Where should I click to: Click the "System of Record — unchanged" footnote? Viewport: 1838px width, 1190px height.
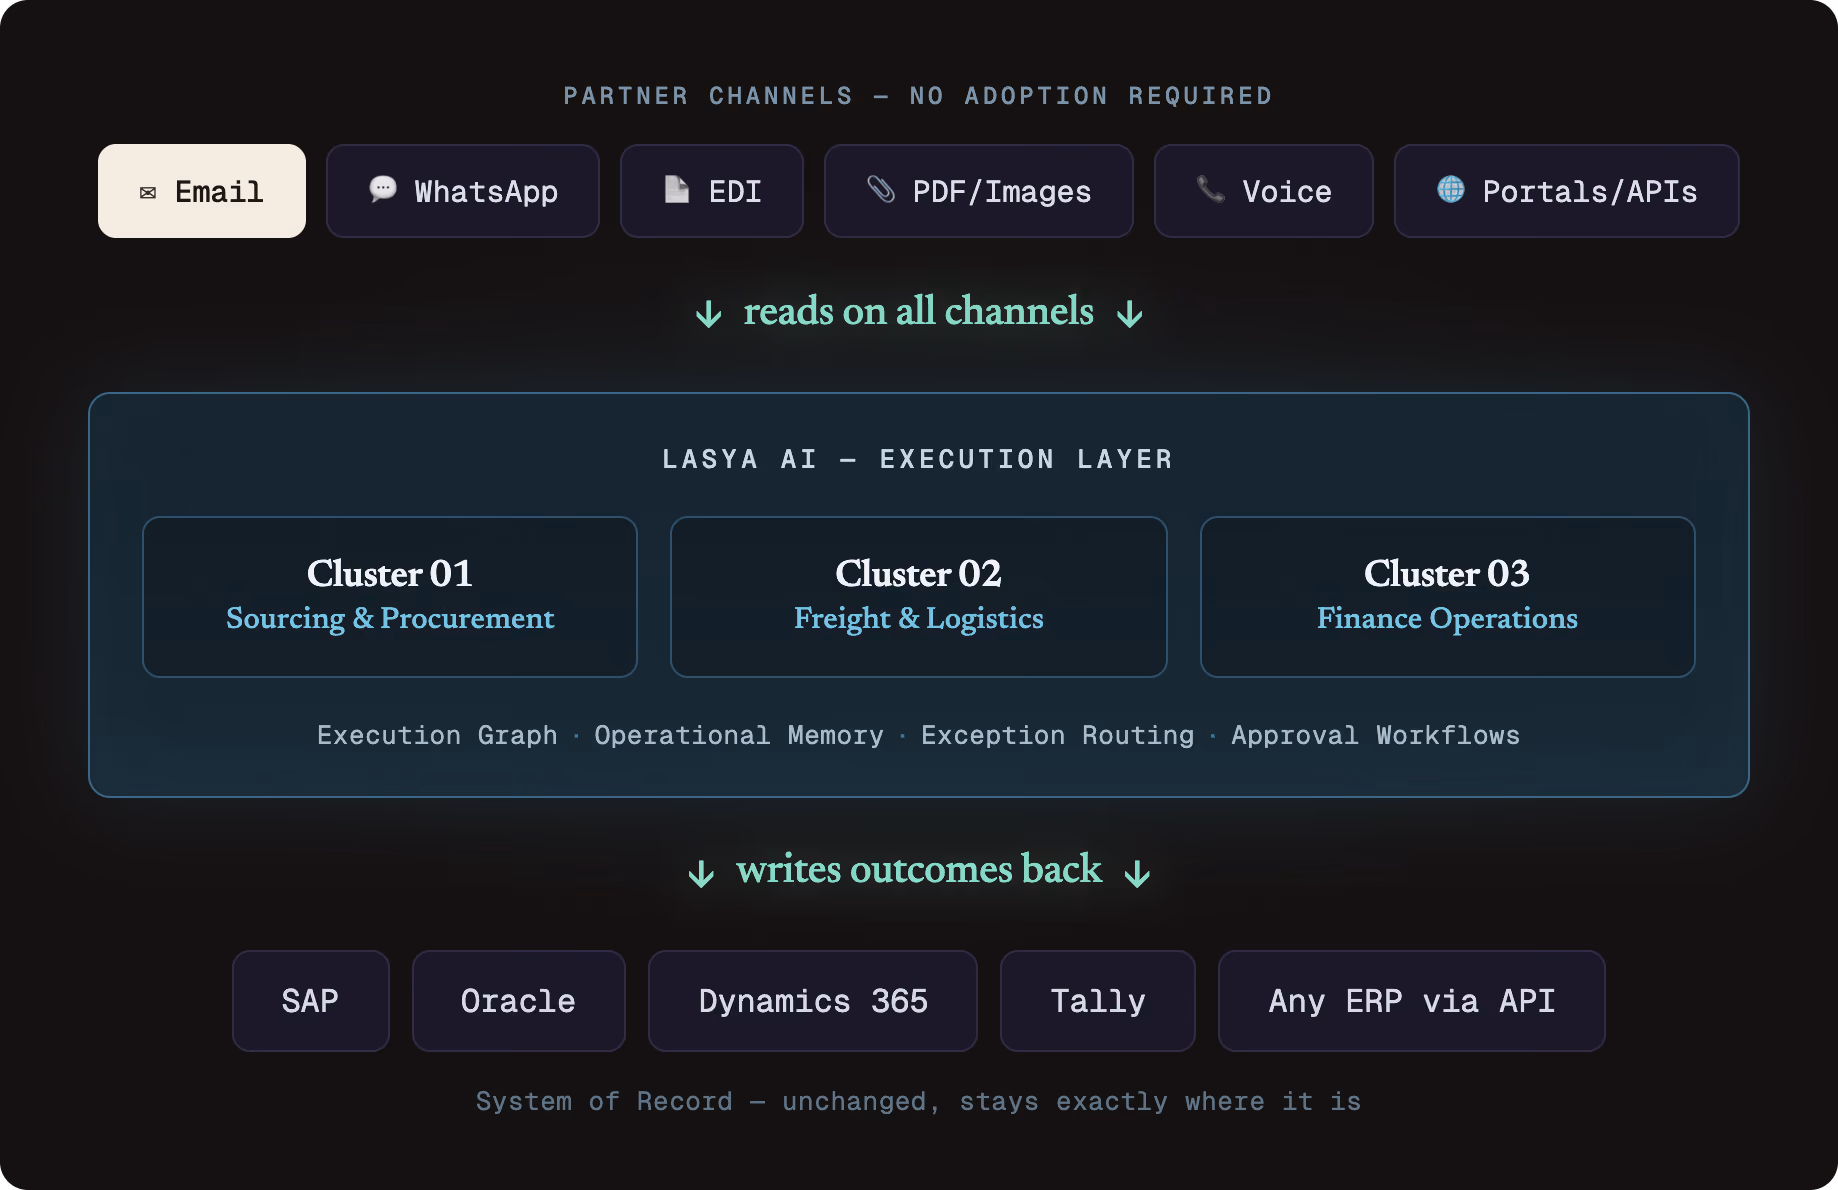pos(919,1101)
